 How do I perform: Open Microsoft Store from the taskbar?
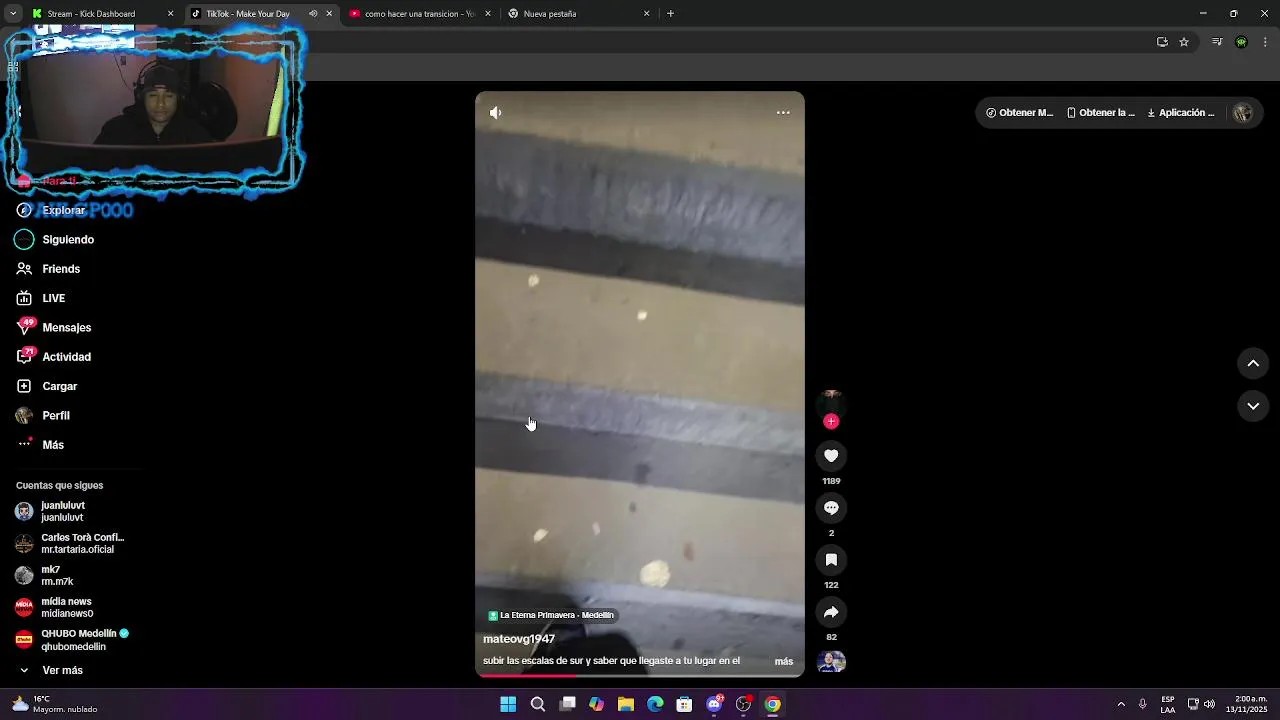[685, 705]
